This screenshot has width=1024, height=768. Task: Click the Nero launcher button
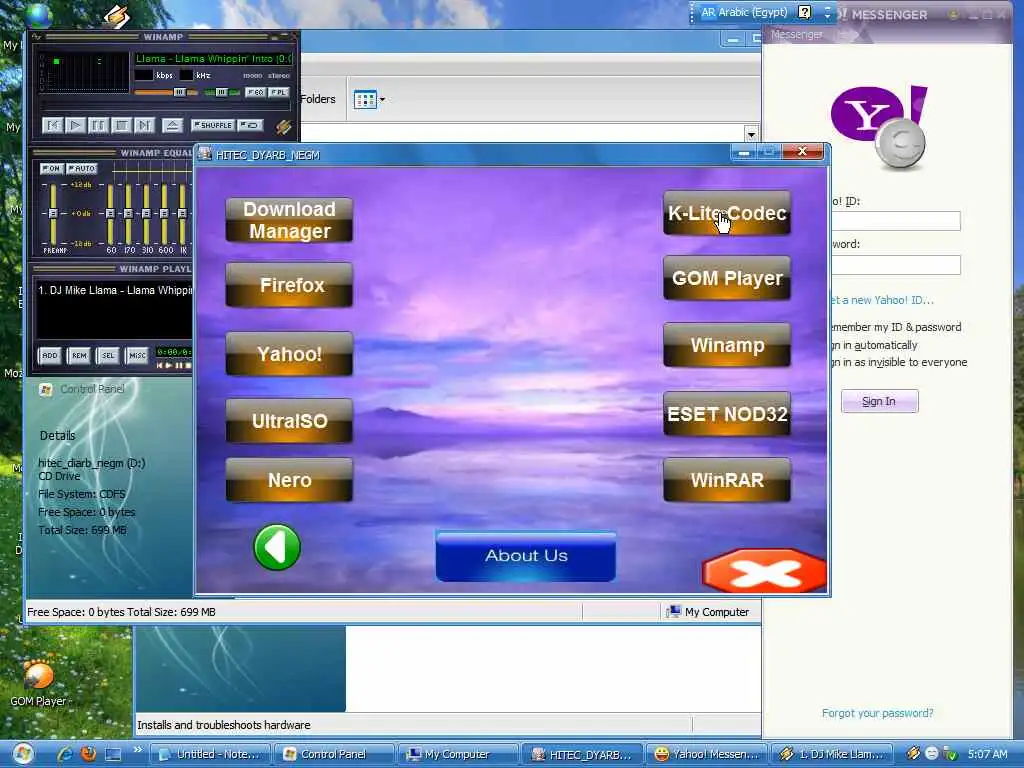pyautogui.click(x=289, y=480)
